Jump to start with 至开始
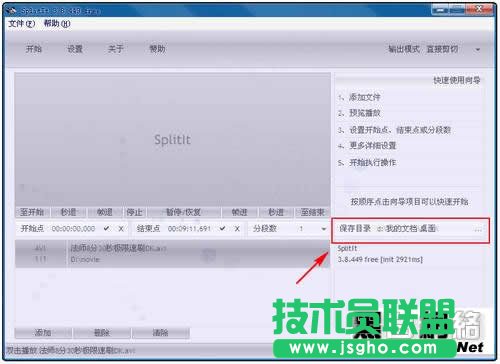This screenshot has width=500, height=364. [32, 212]
